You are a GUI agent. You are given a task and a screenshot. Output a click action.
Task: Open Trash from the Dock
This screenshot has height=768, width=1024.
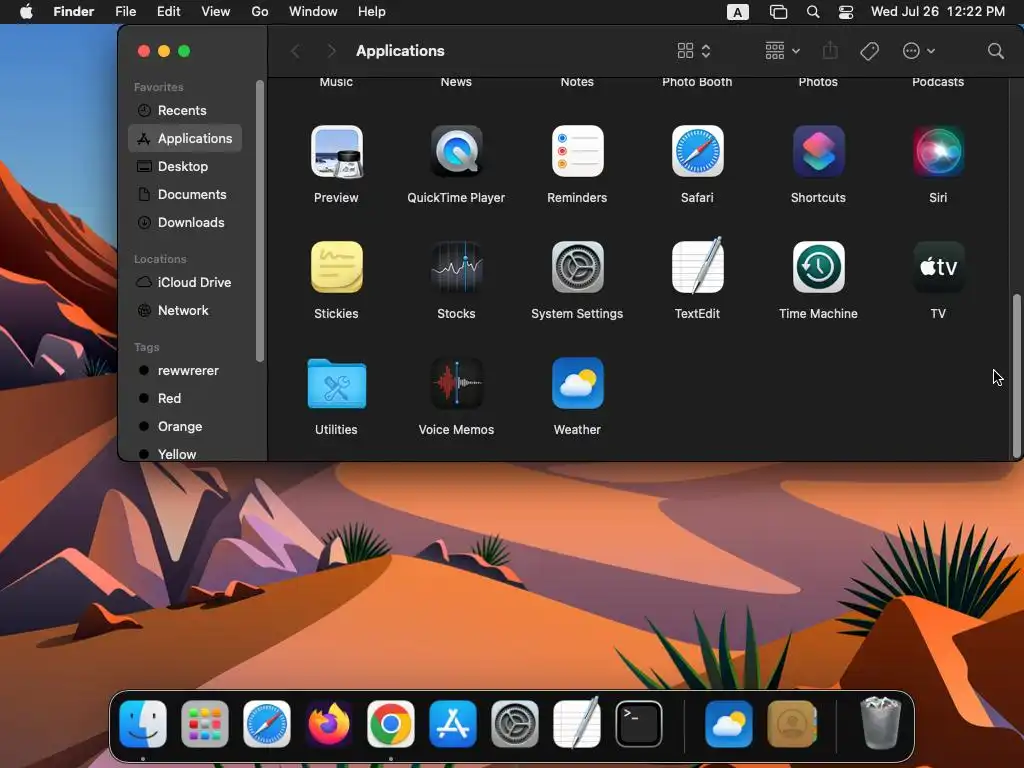tap(881, 723)
